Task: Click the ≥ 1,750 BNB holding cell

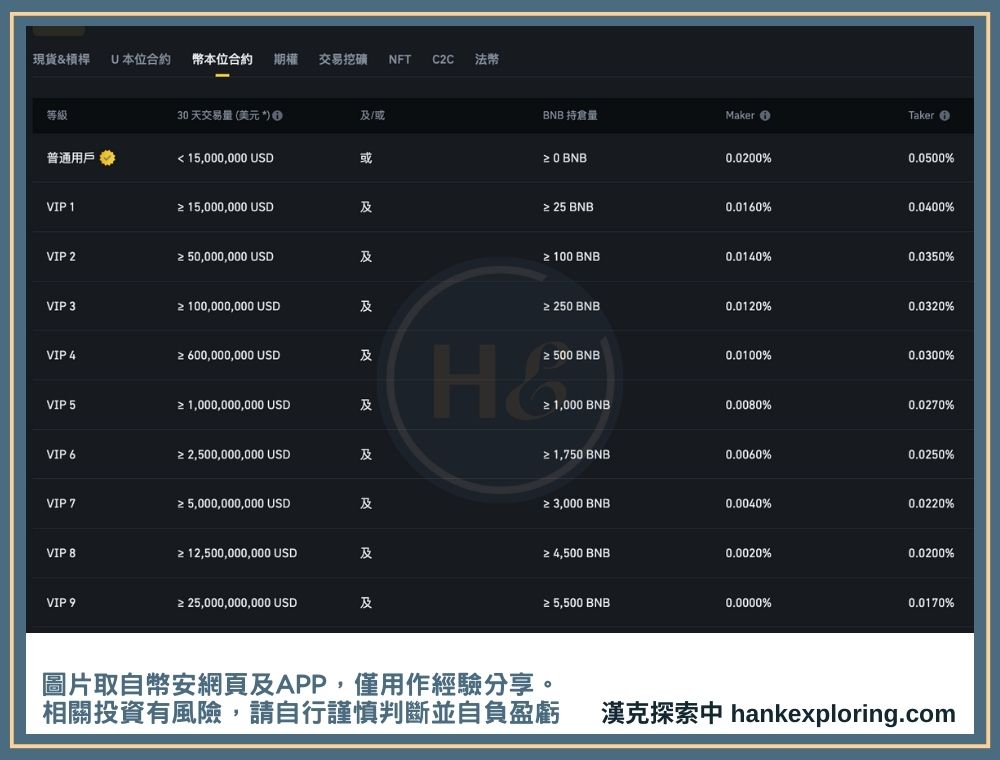Action: (577, 455)
